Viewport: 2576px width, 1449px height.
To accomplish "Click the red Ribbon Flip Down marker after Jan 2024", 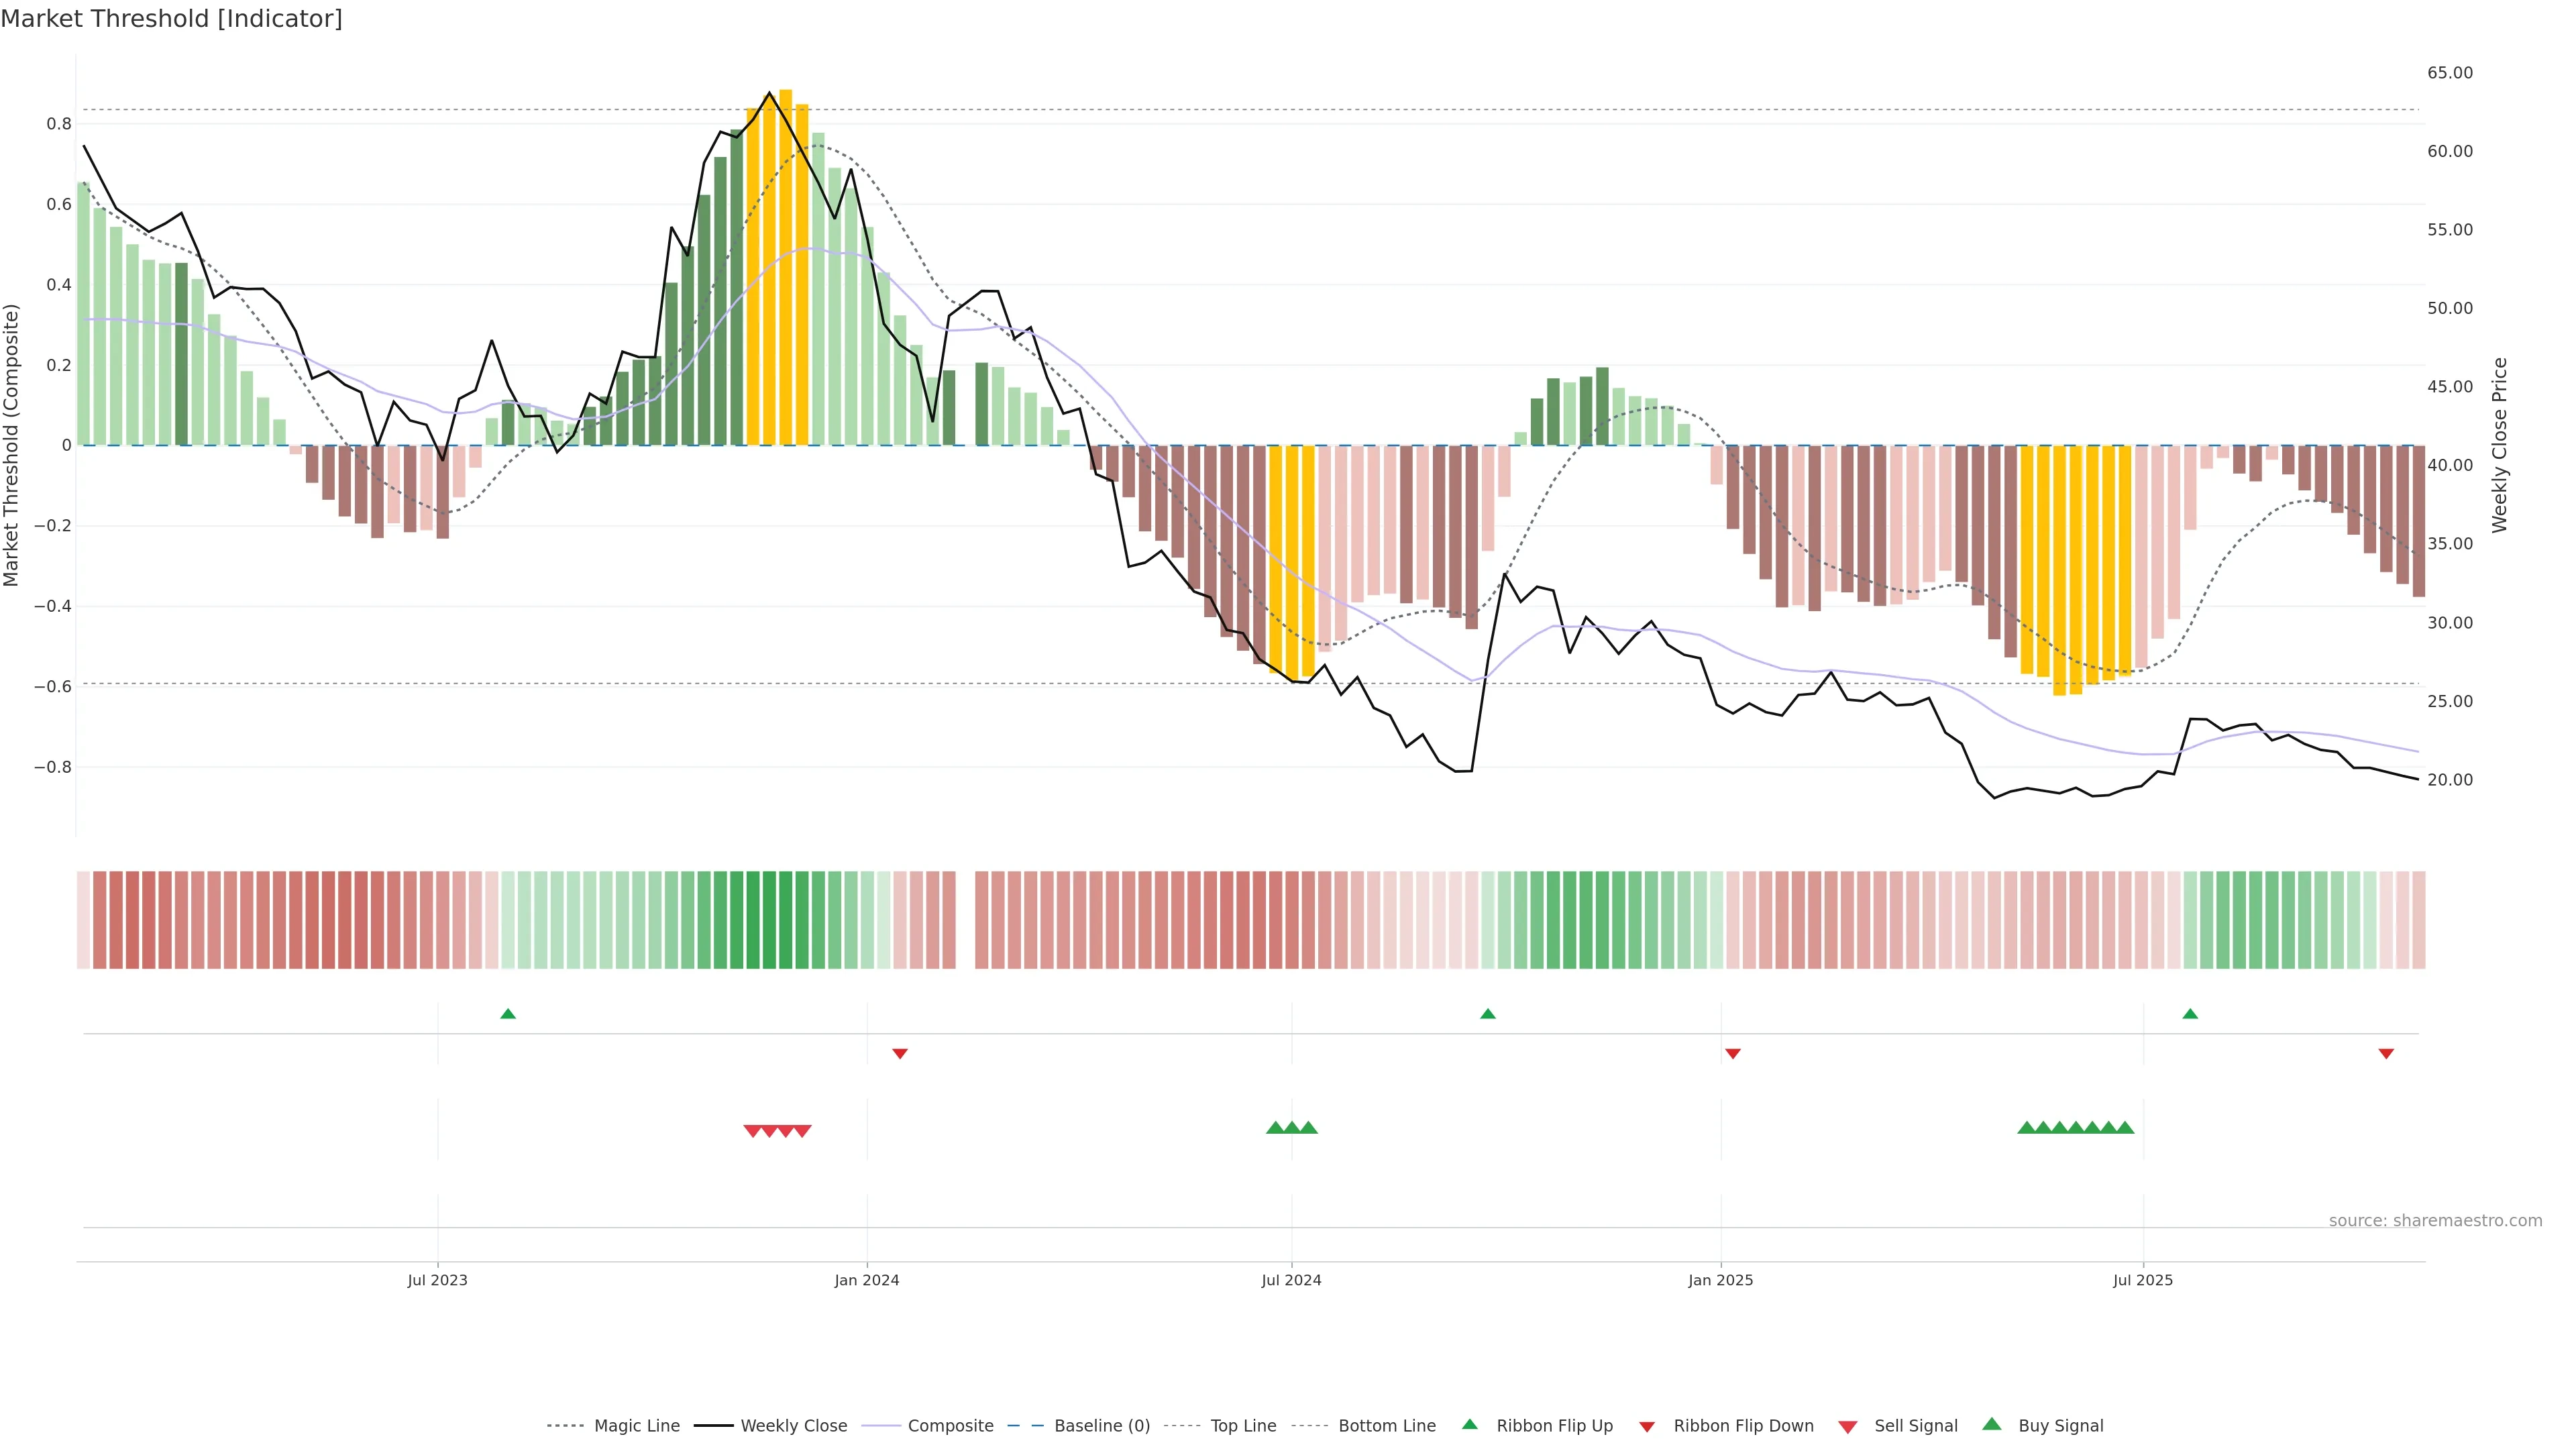I will coord(900,1053).
